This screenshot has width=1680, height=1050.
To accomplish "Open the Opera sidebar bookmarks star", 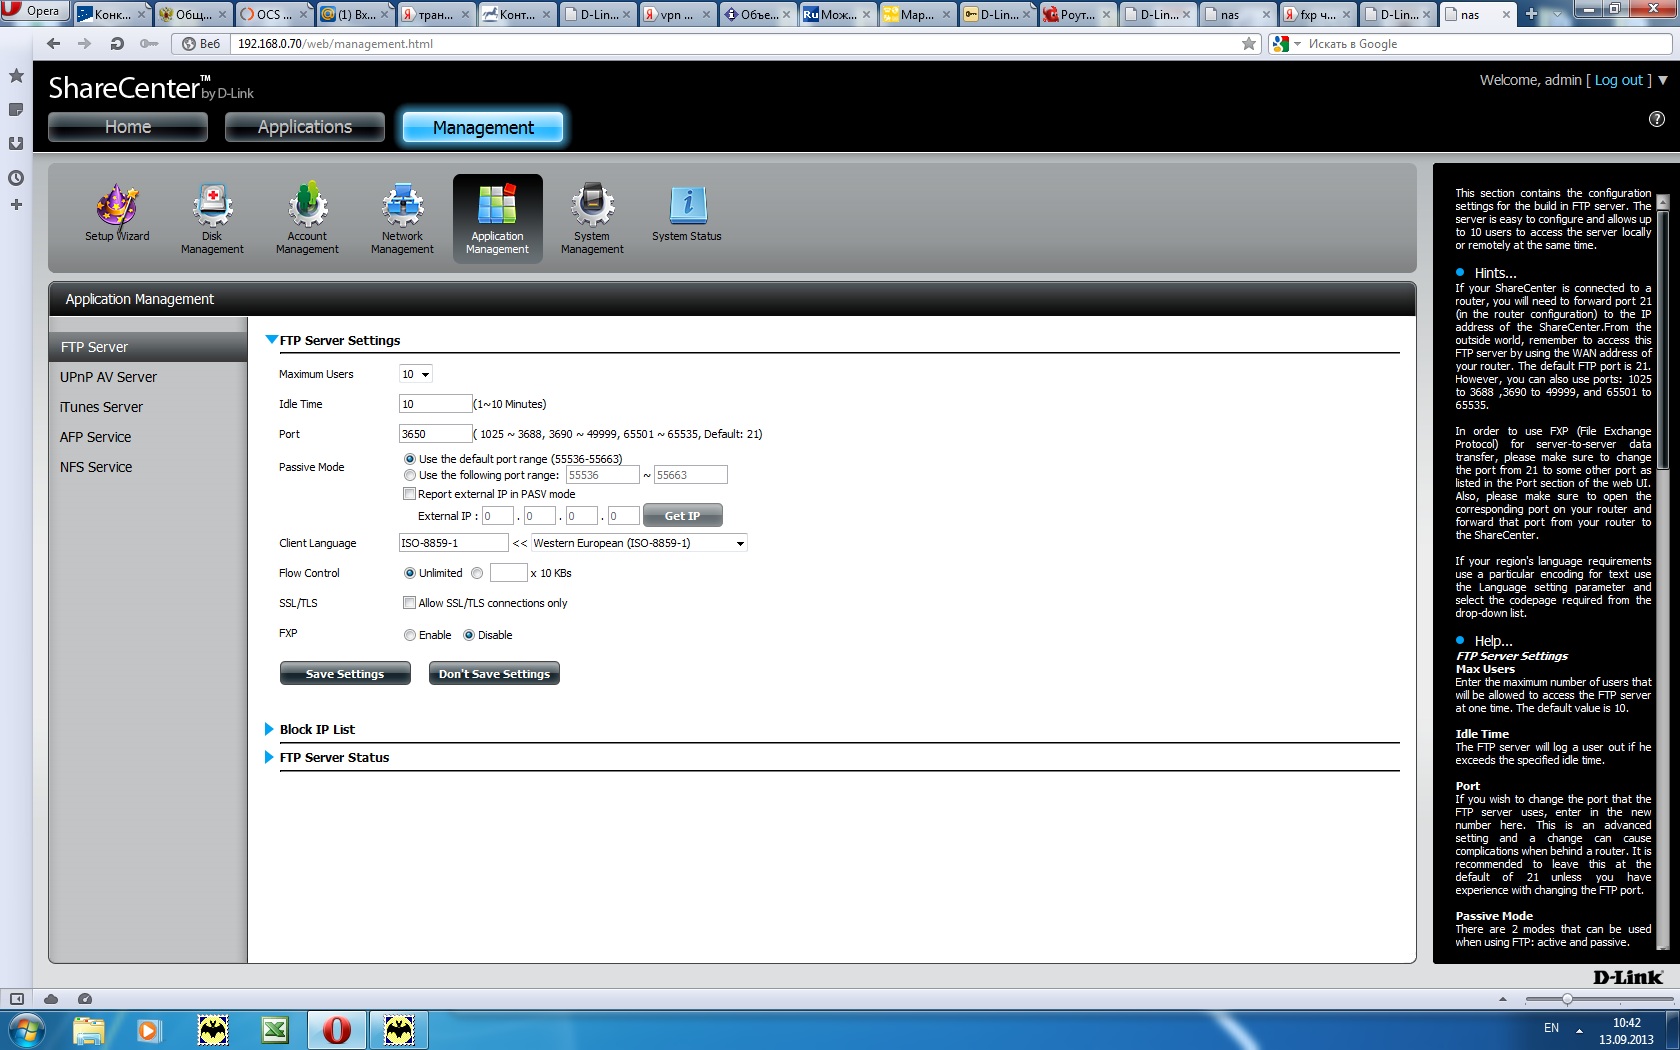I will pos(16,76).
